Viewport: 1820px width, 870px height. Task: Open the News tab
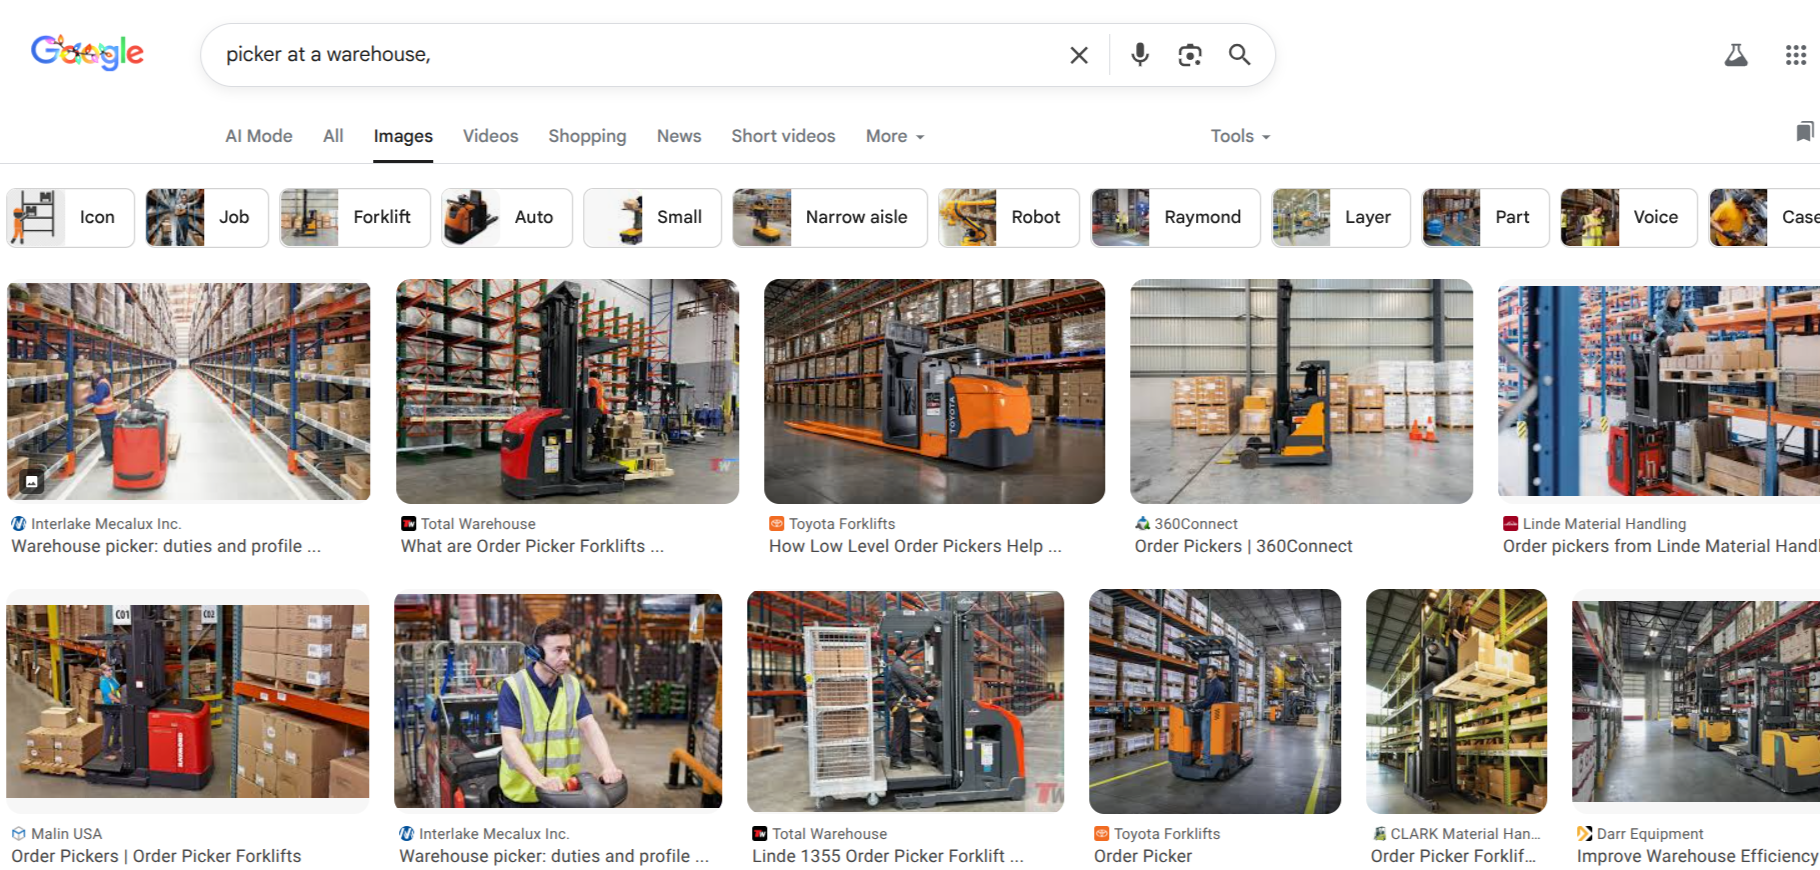click(679, 136)
